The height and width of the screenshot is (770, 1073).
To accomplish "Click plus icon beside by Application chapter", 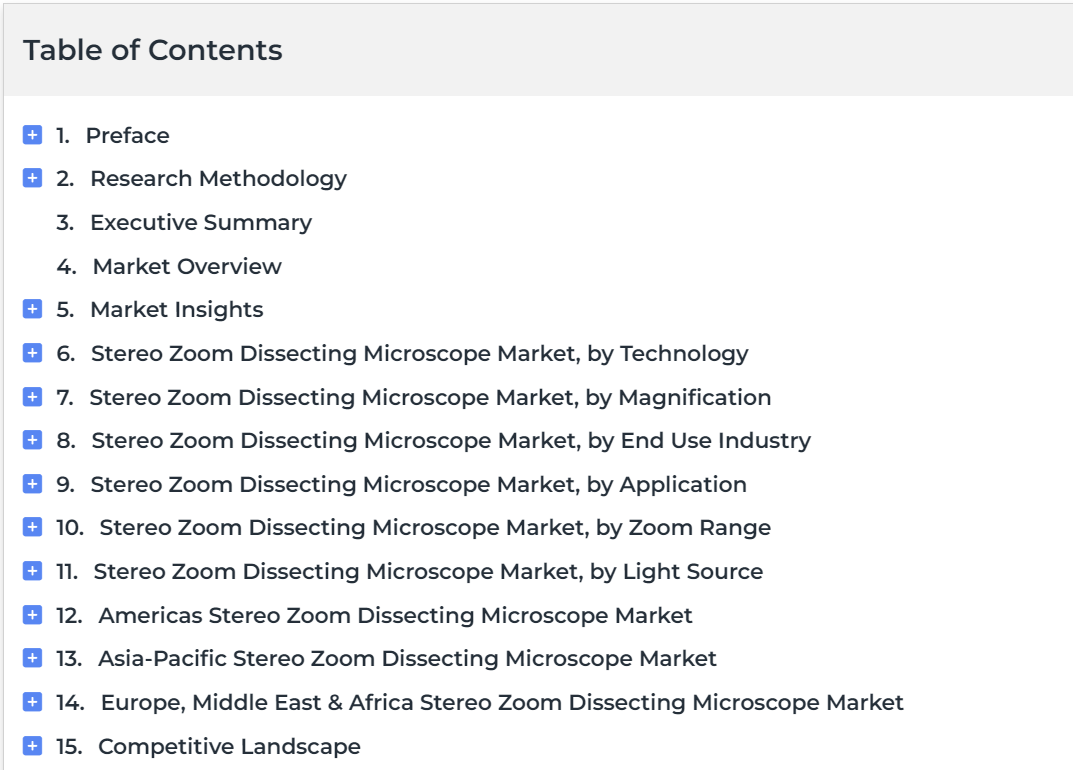I will click(32, 484).
